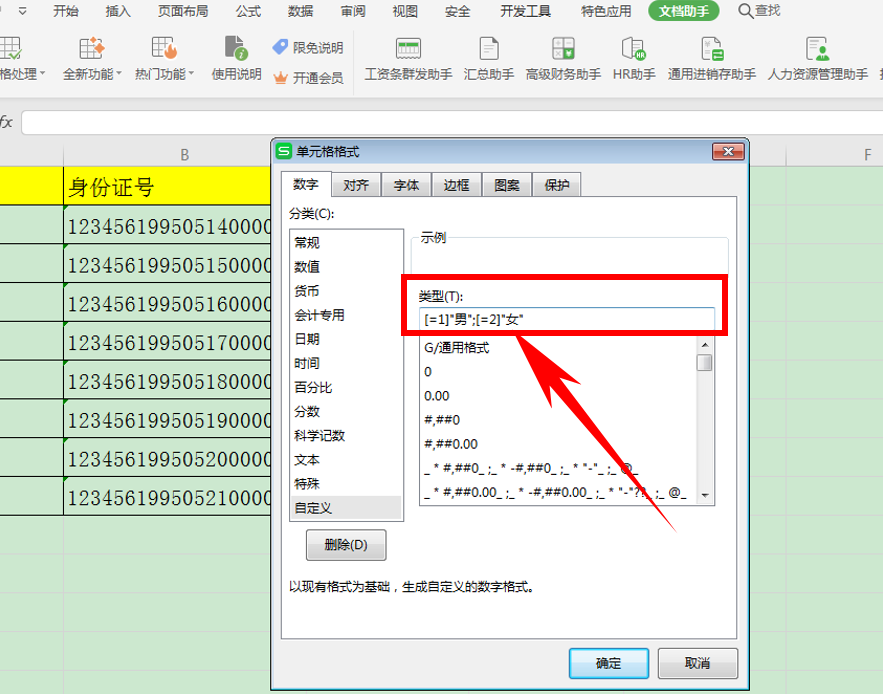Choose 常规 in the category list
The image size is (883, 694).
point(346,243)
